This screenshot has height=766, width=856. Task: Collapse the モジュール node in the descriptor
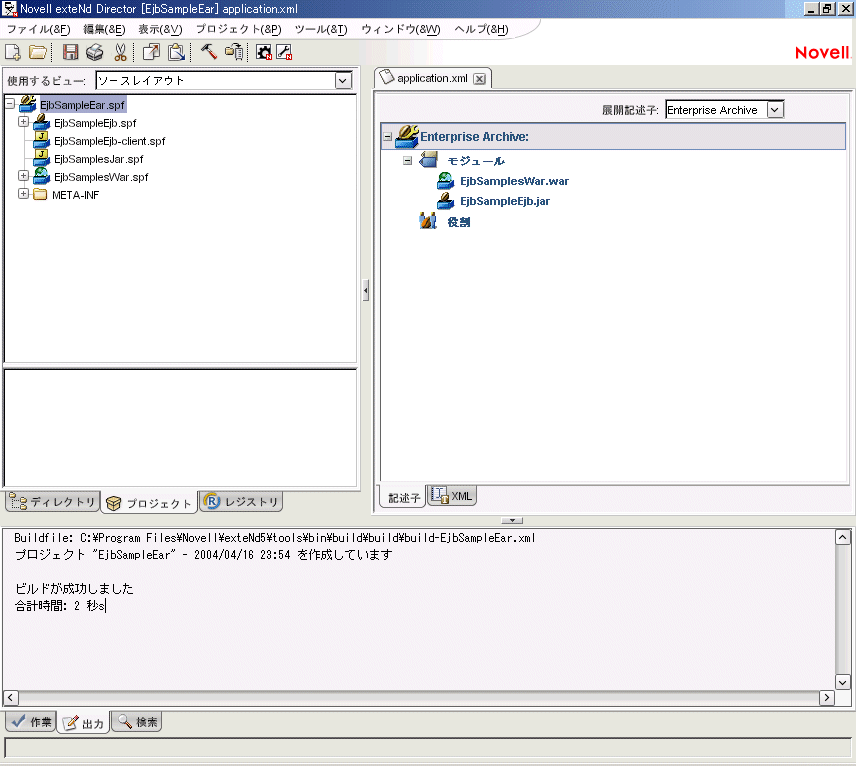pyautogui.click(x=407, y=160)
